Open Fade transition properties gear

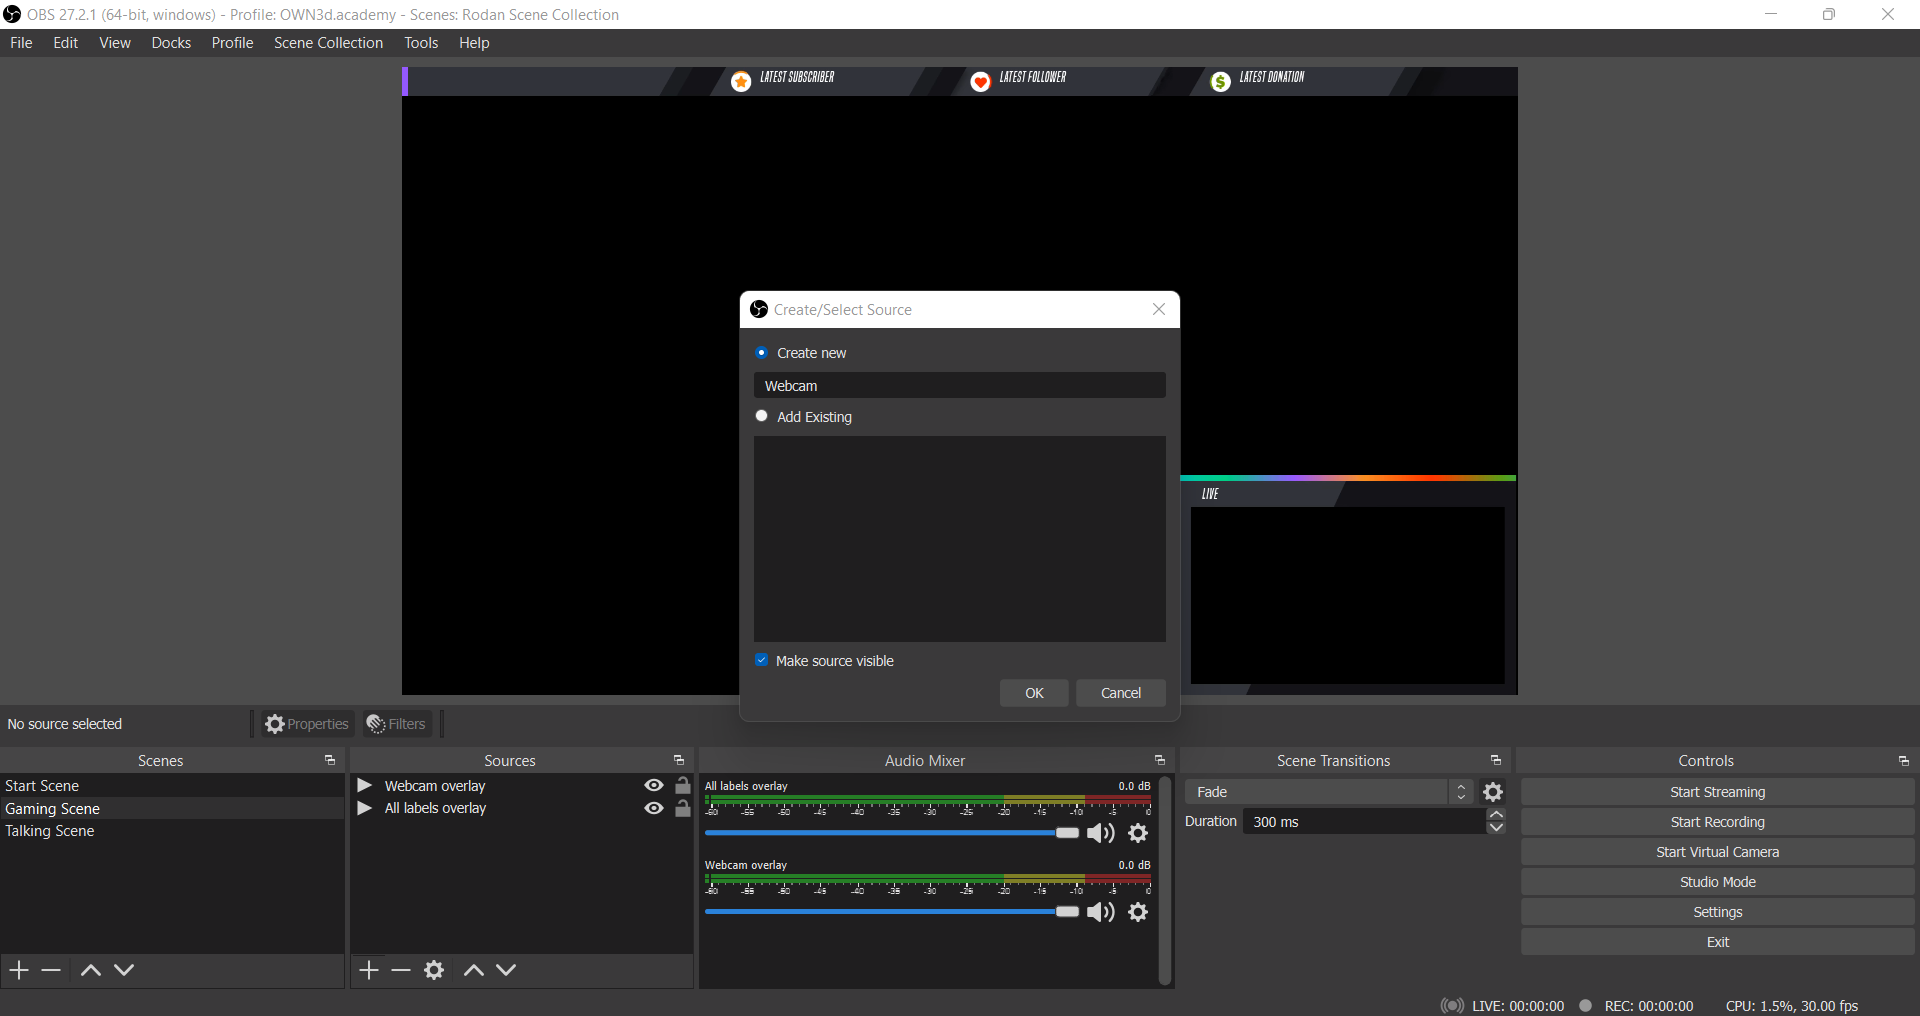pos(1493,792)
